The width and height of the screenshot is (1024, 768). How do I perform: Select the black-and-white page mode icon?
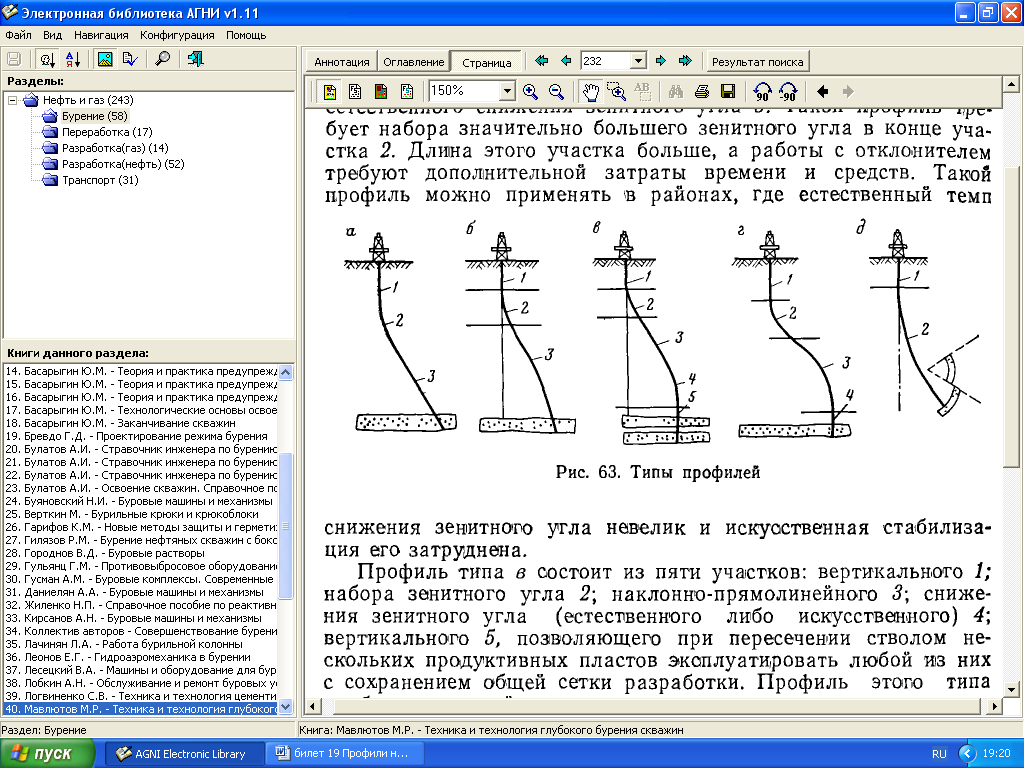coord(355,91)
